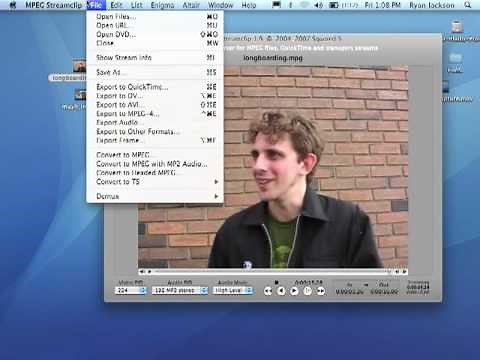Screen dimensions: 480x360
Task: Select Export to Other Formats… item
Action: click(x=155, y=132)
